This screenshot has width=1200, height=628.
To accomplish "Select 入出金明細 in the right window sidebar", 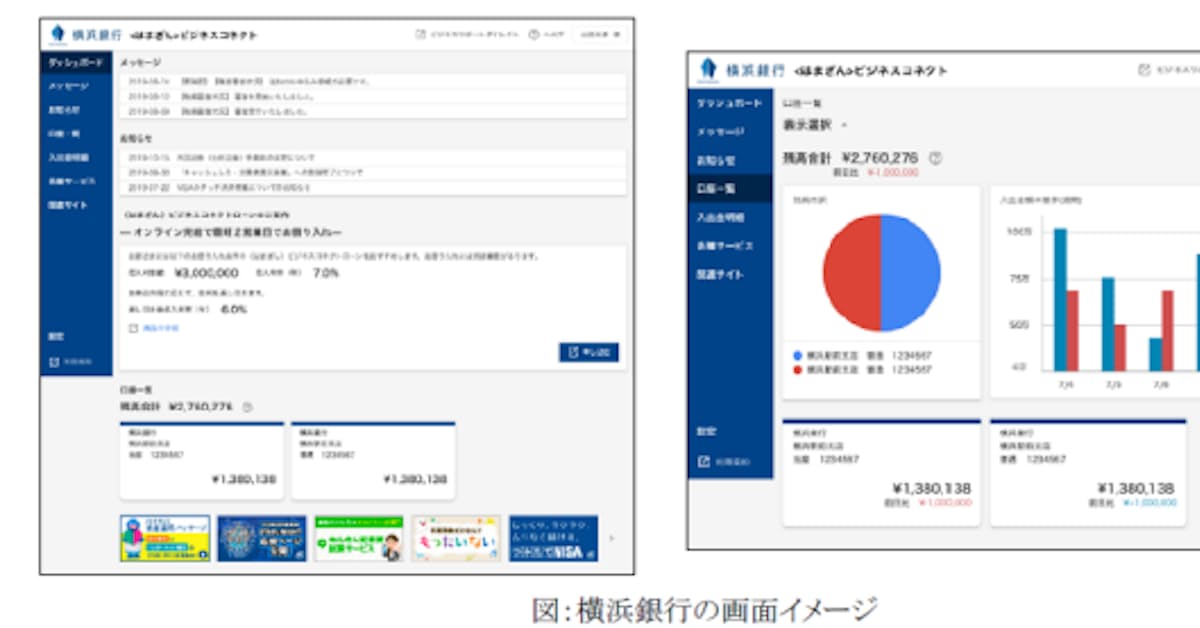I will coord(720,217).
